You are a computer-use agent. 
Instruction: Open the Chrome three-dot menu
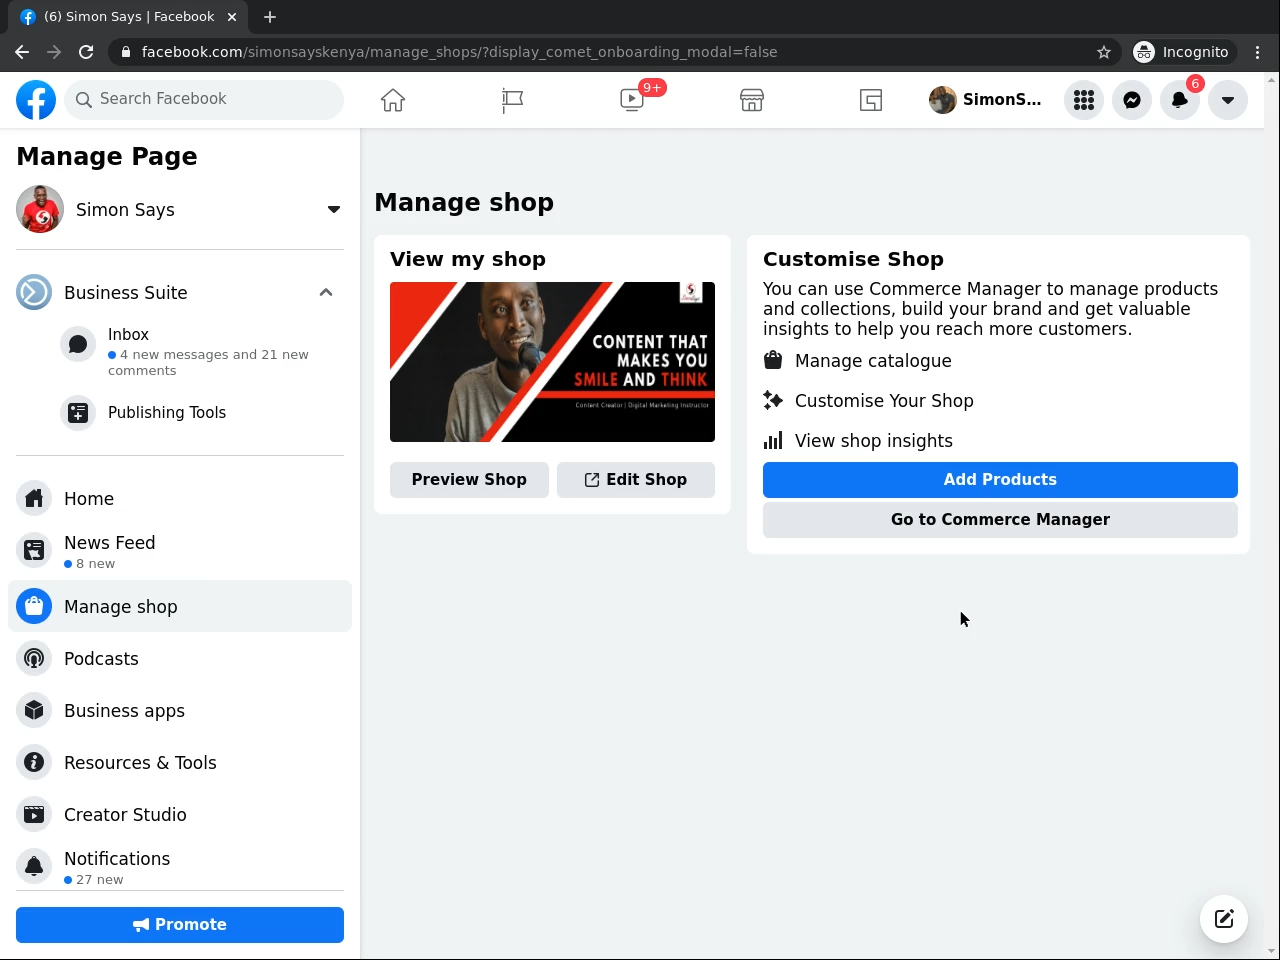(1258, 52)
